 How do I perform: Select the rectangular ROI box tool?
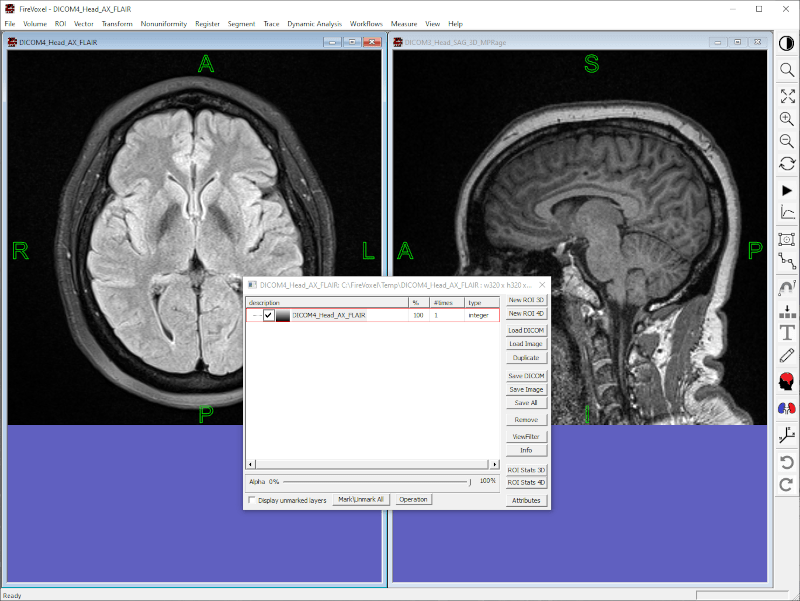(x=787, y=239)
